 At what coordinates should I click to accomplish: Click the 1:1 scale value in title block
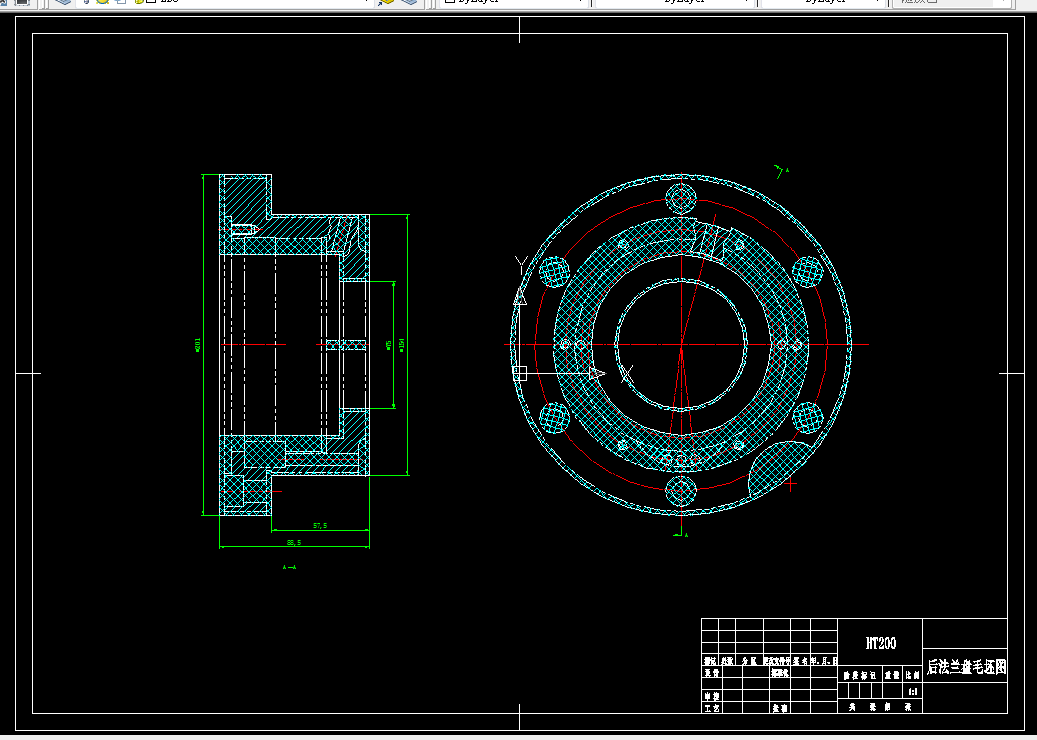coord(913,692)
